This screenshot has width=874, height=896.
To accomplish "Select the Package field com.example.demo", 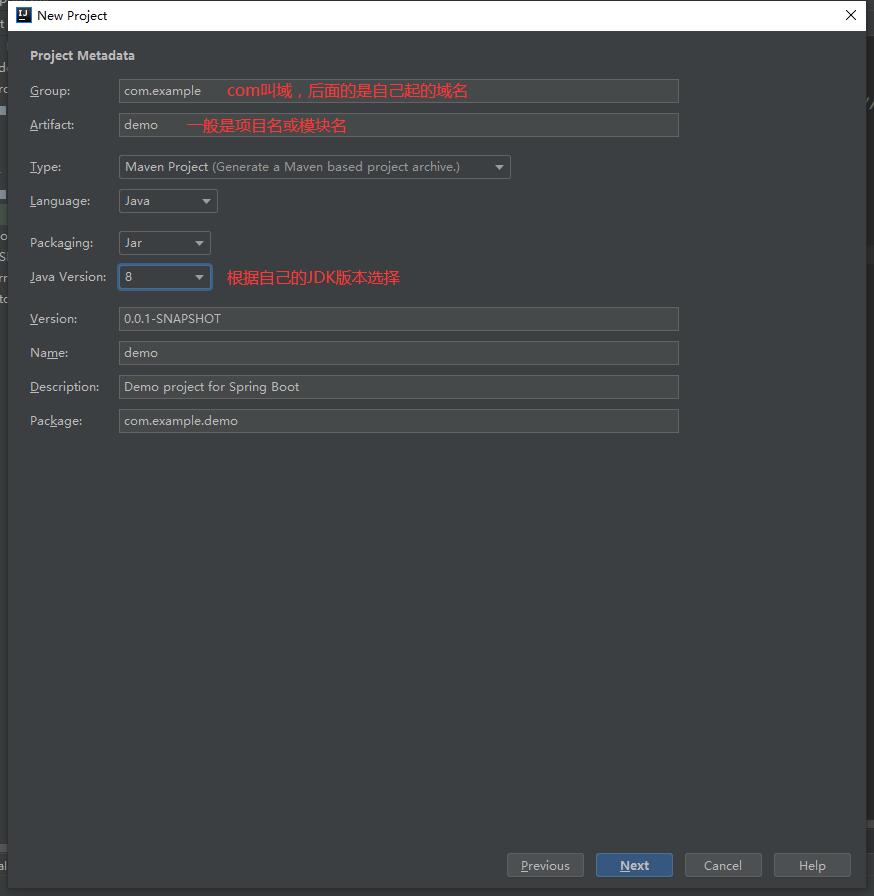I will [x=398, y=421].
